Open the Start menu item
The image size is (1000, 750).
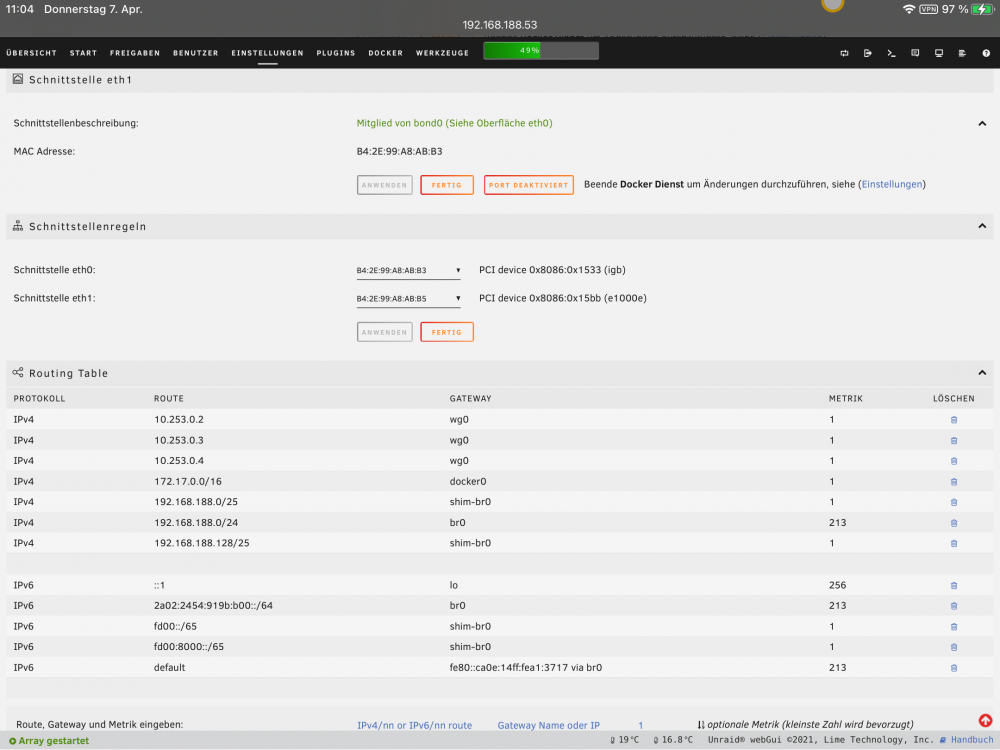(84, 53)
